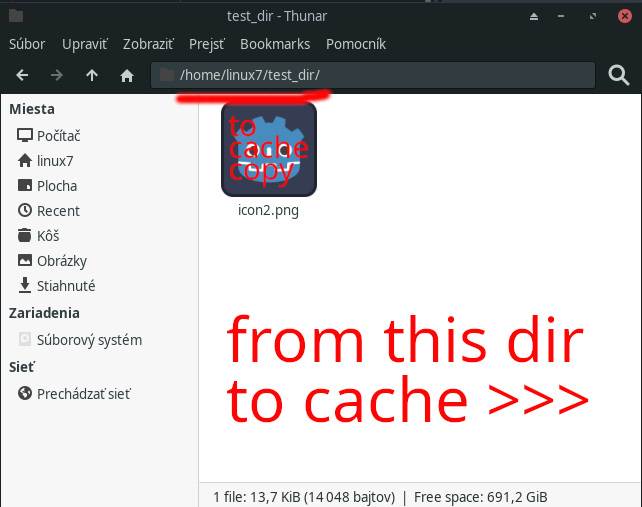Open Kôš in the sidebar
The height and width of the screenshot is (507, 642).
tap(48, 236)
